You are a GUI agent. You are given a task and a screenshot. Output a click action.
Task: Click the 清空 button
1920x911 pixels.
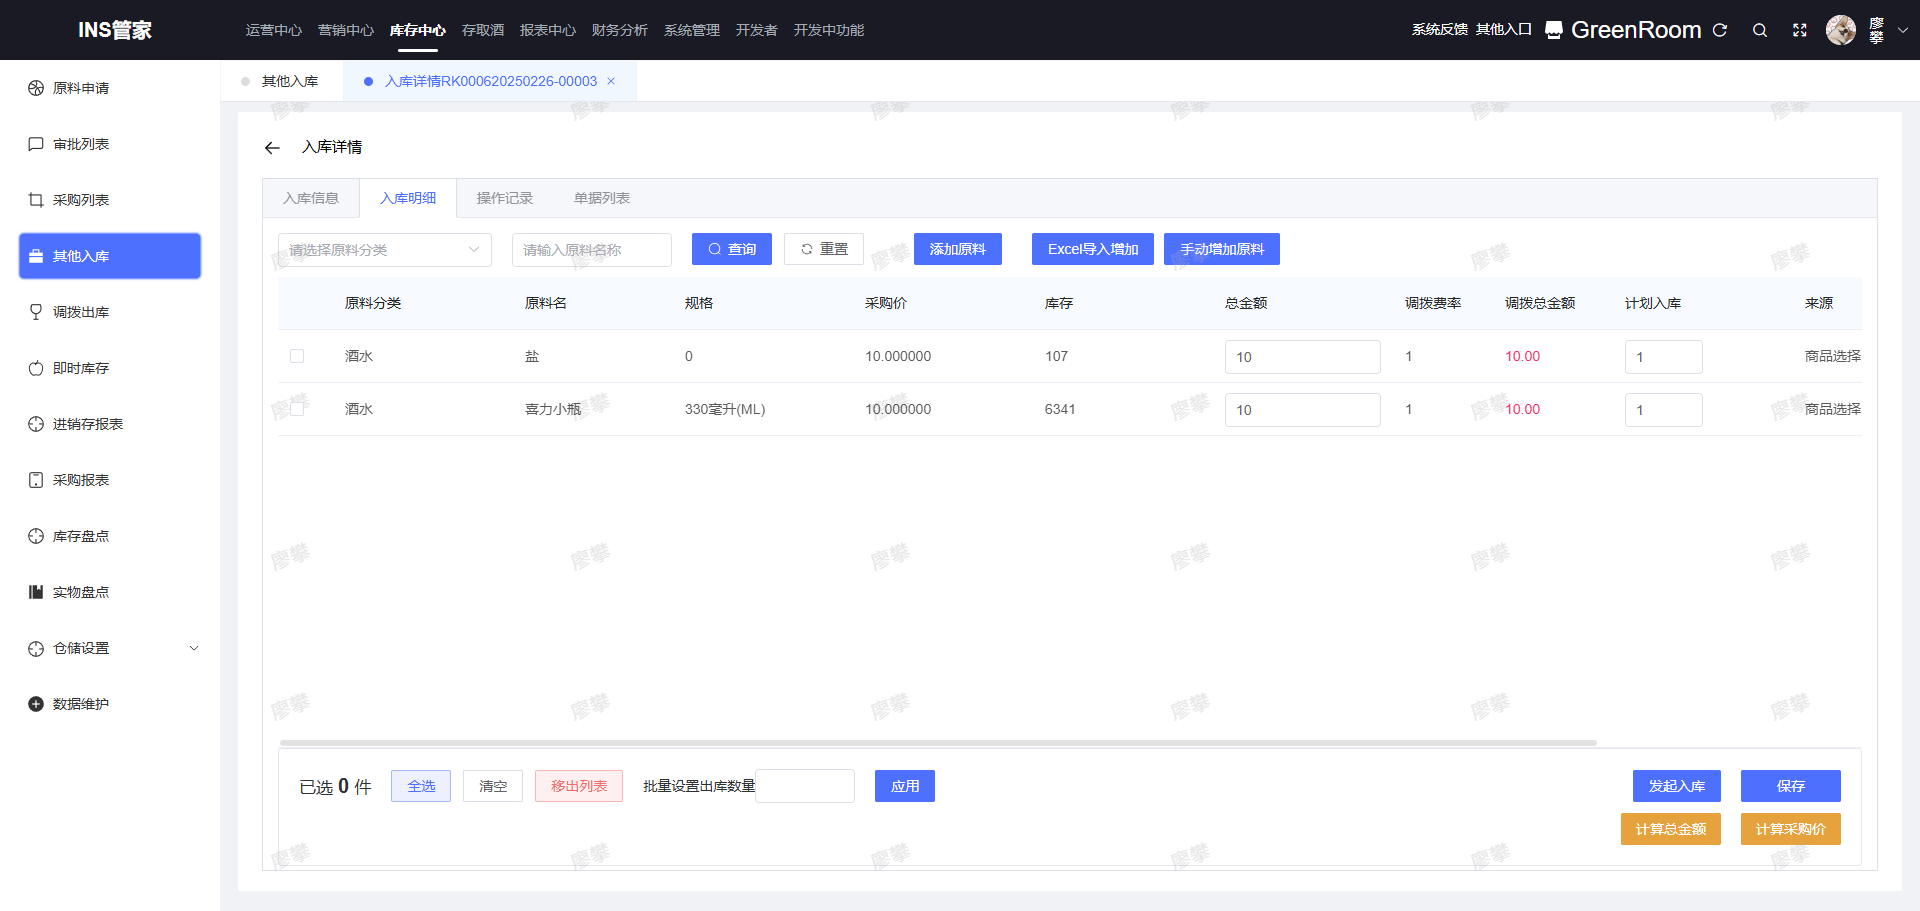tap(493, 786)
